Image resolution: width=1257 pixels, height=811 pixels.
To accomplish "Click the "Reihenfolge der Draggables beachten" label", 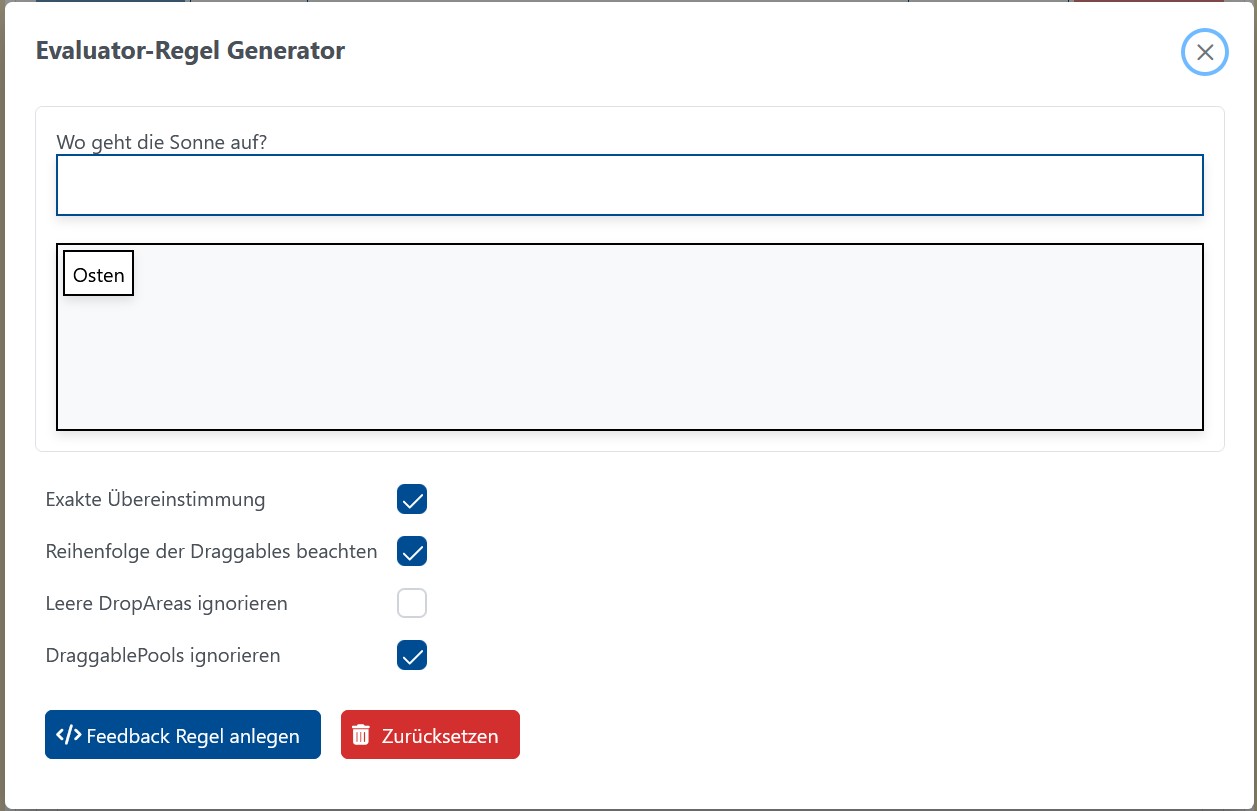I will click(x=211, y=551).
